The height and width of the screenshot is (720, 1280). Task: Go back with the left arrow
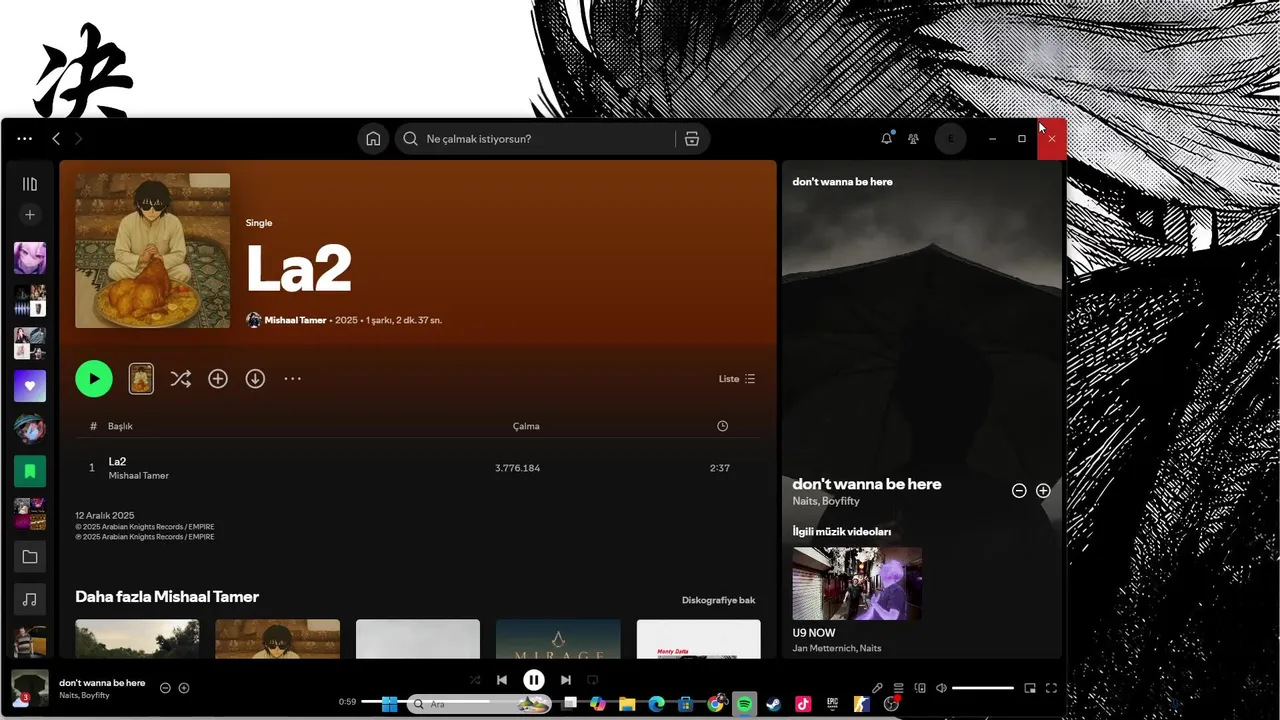[56, 139]
